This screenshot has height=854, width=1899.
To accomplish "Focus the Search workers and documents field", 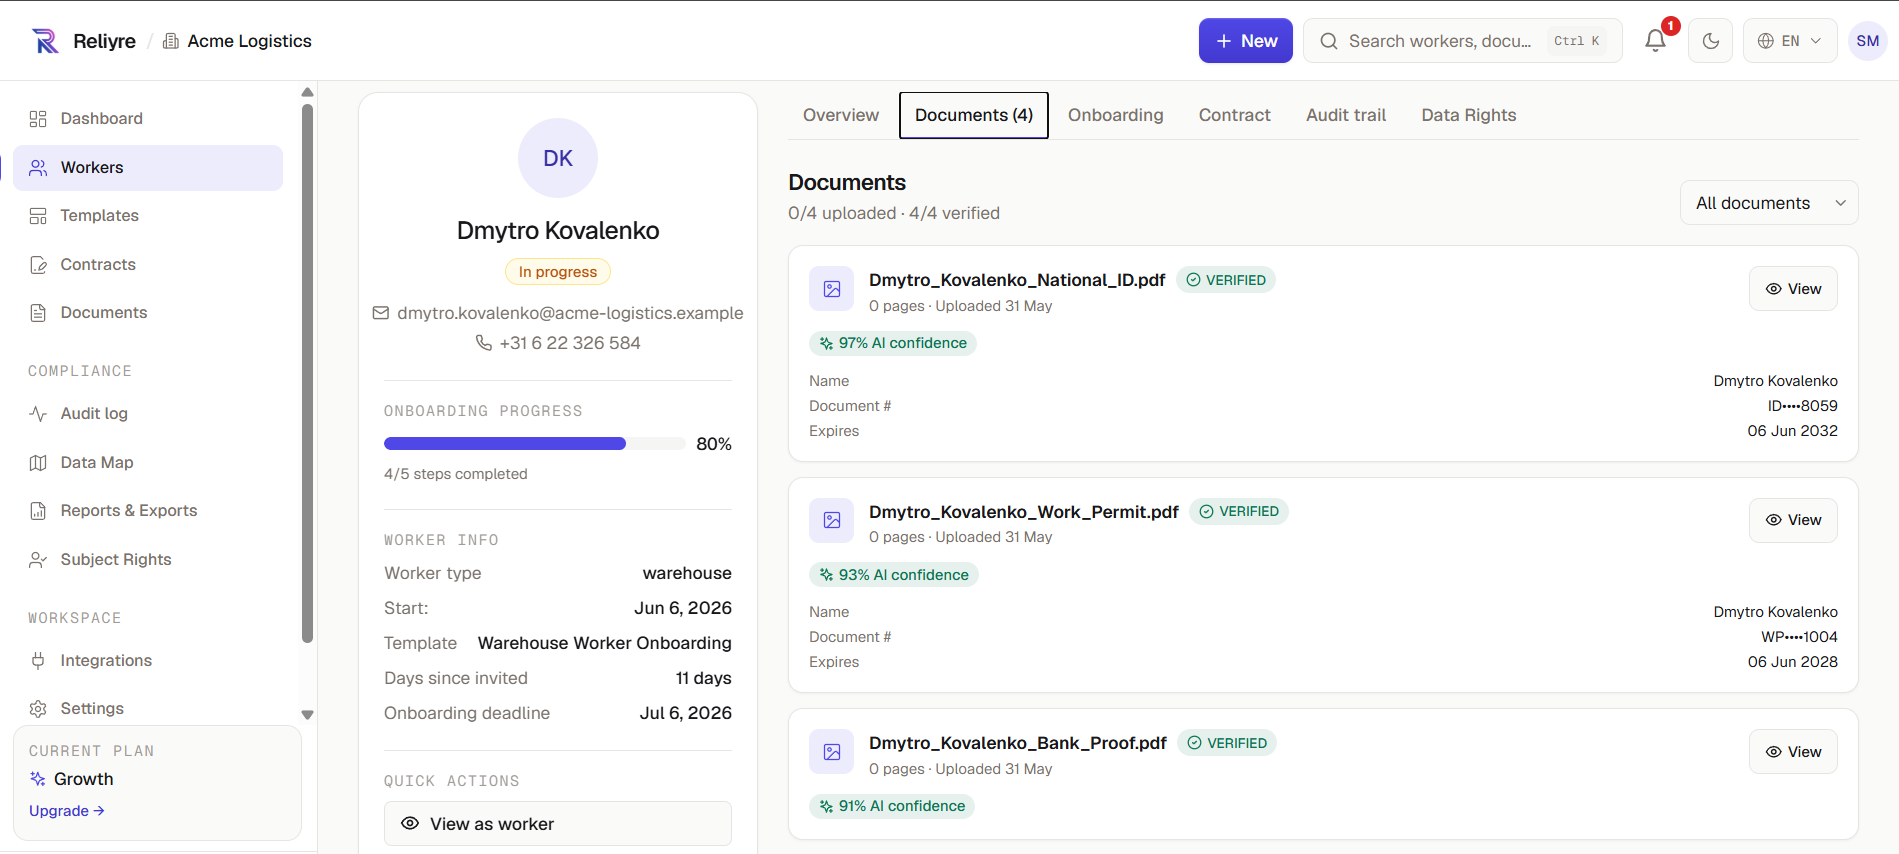I will (x=1462, y=41).
